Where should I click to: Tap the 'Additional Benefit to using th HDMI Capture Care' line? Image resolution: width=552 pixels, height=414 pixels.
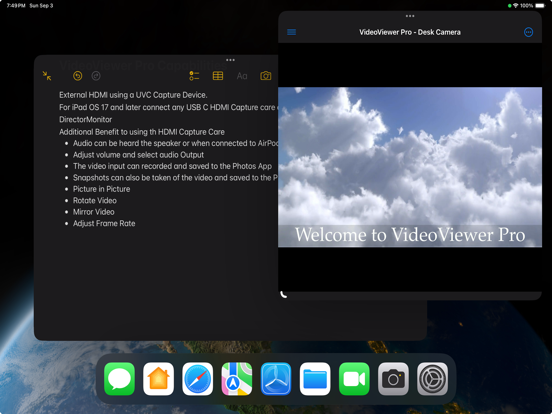pos(142,132)
